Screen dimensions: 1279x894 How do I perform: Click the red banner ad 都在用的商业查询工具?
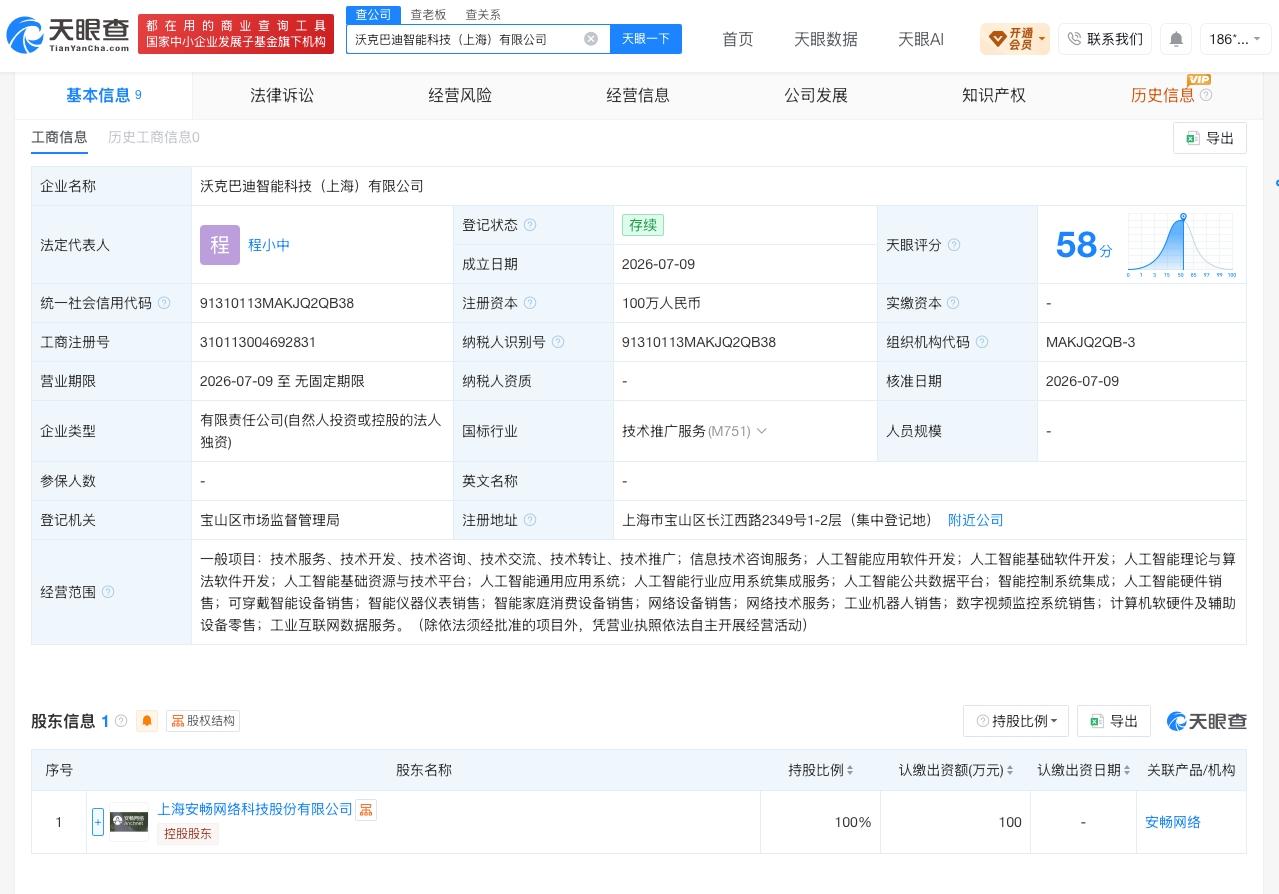pos(236,34)
